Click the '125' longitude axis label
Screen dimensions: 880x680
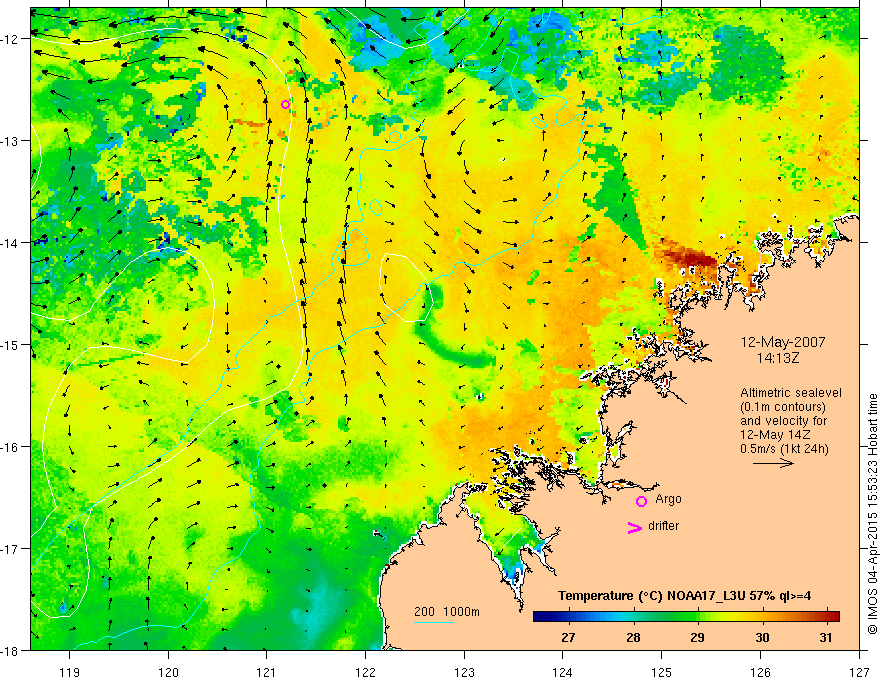click(x=662, y=672)
